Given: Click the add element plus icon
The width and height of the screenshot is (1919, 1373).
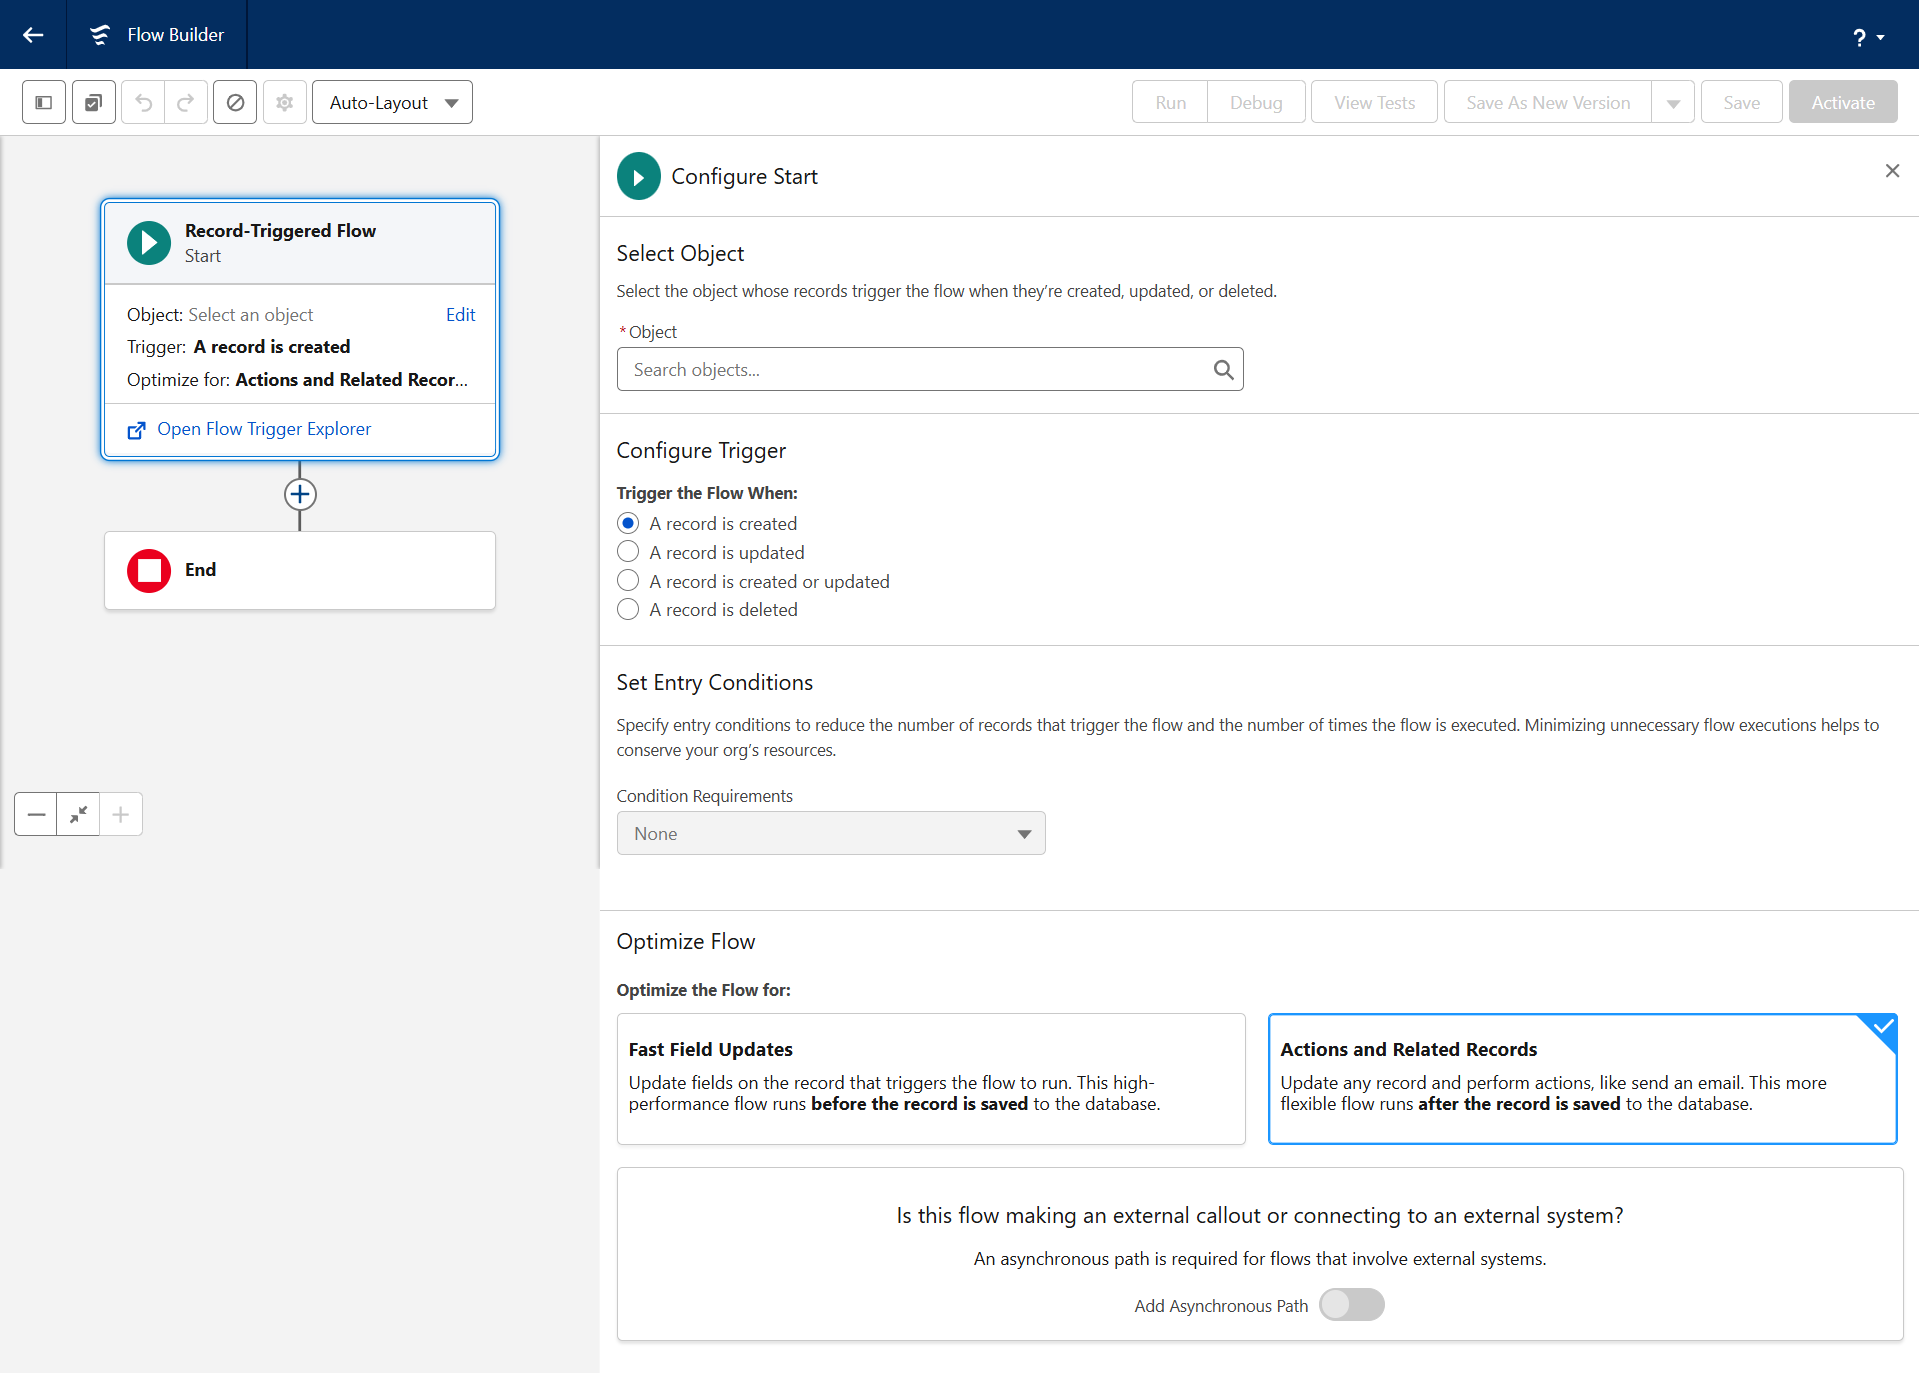Looking at the screenshot, I should click(300, 495).
